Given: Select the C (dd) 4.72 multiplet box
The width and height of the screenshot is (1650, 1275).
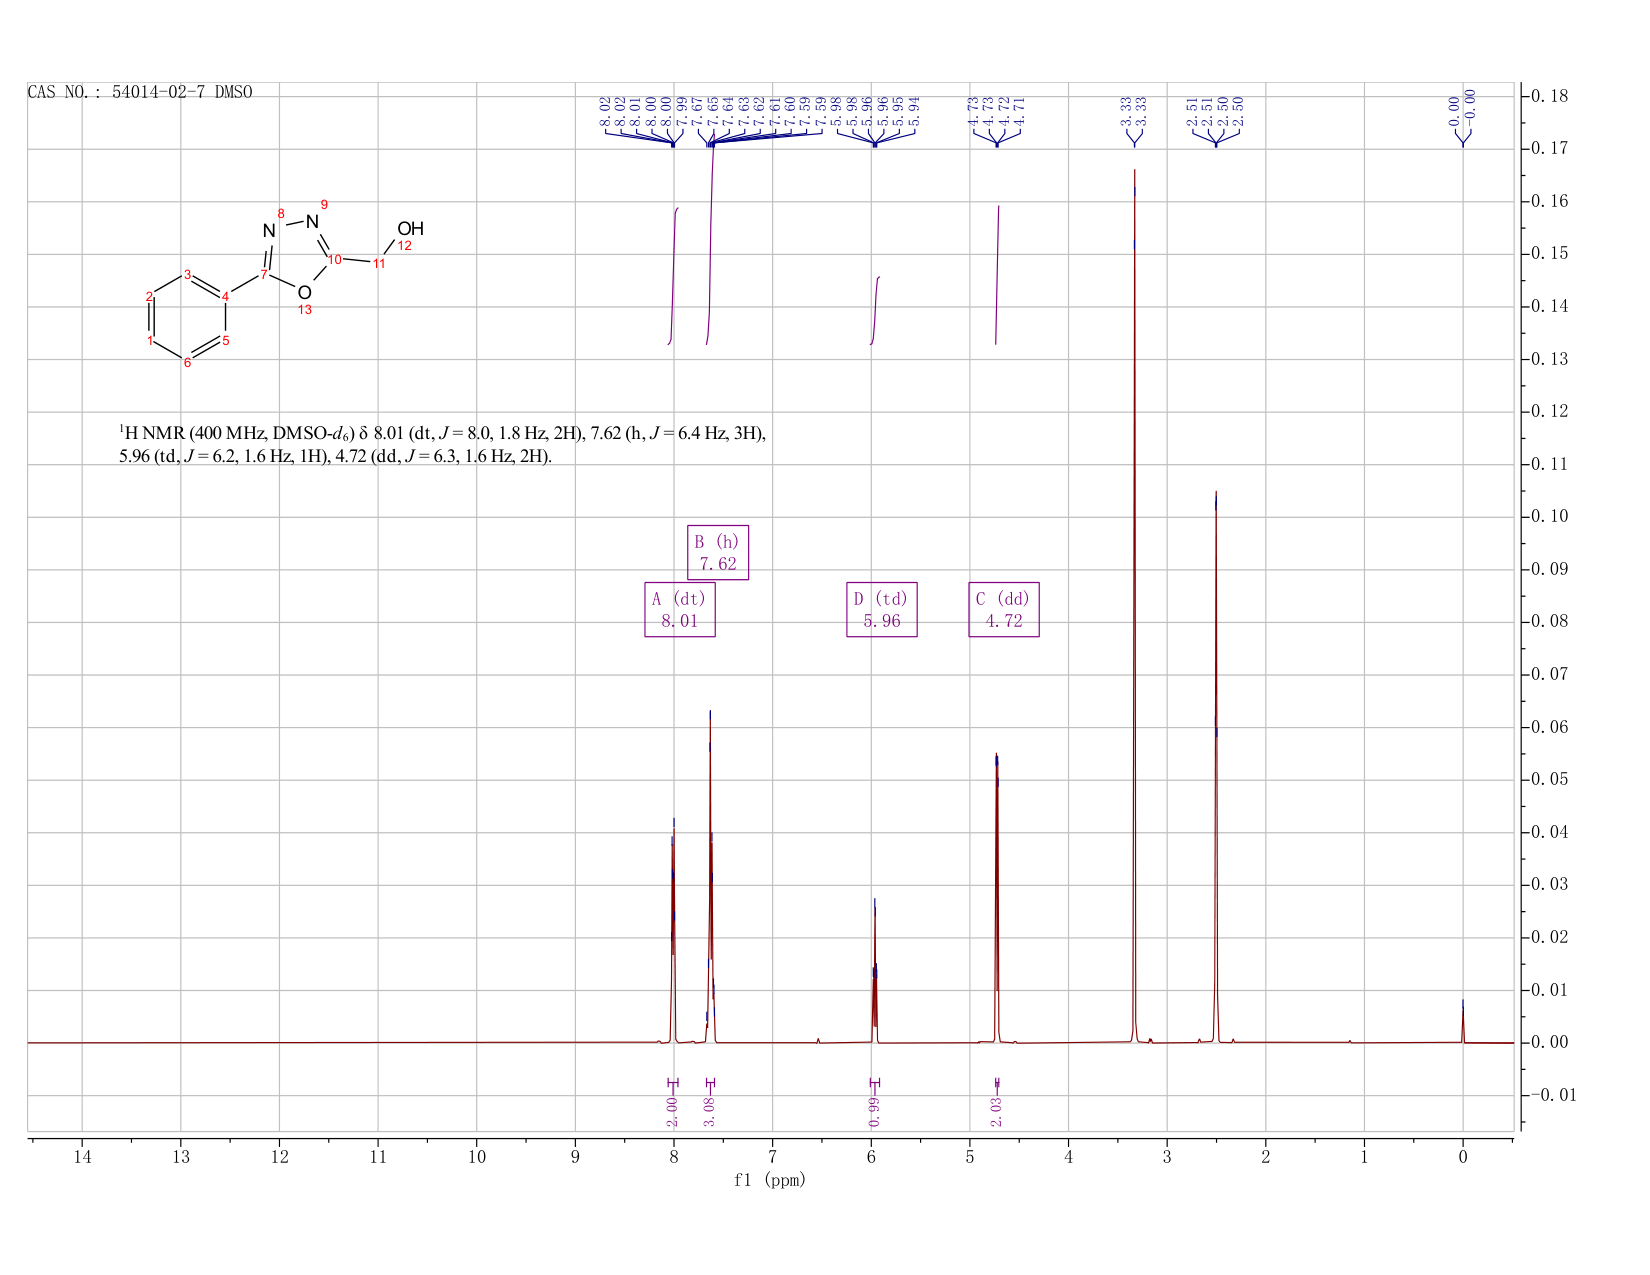Looking at the screenshot, I should pos(1004,610).
